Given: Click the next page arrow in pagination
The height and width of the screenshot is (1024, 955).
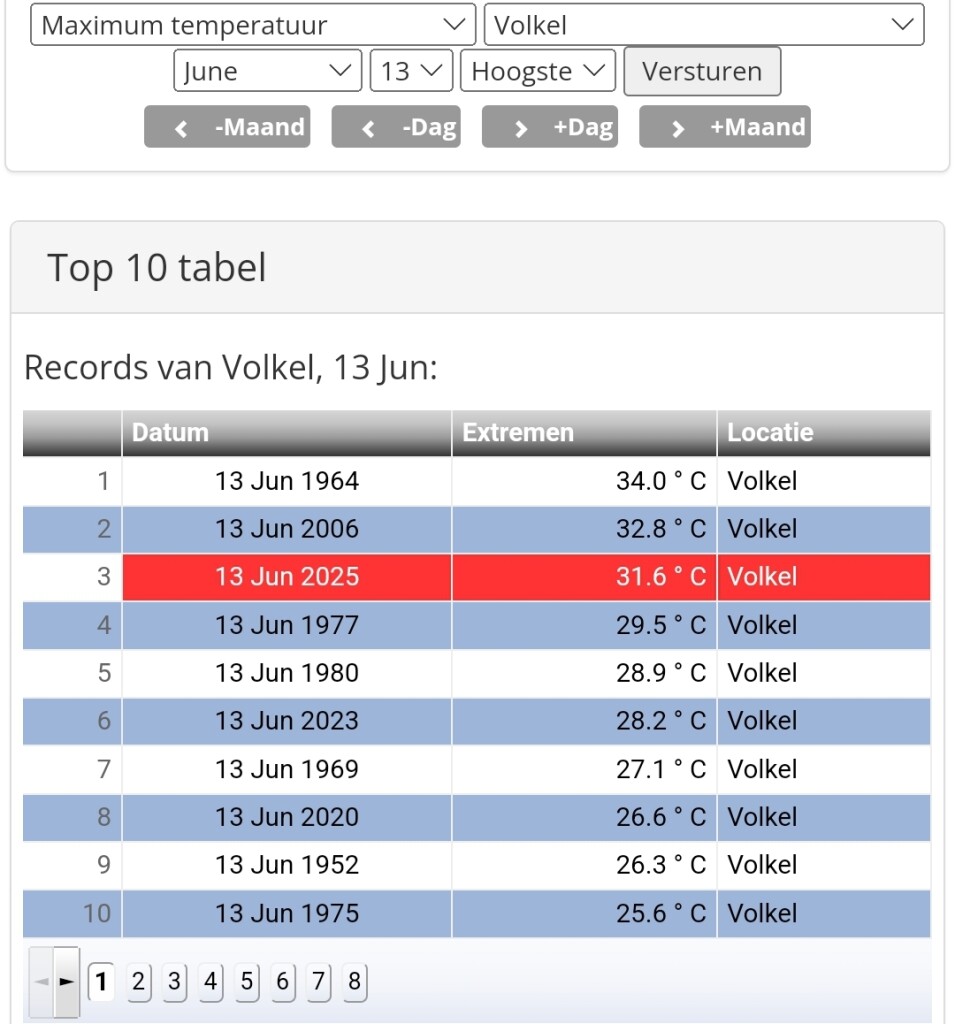Looking at the screenshot, I should click(x=67, y=982).
